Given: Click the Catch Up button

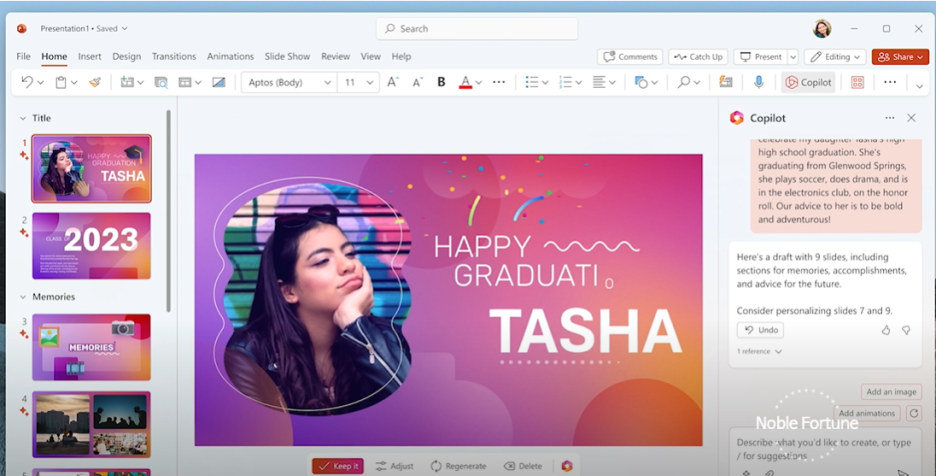Looking at the screenshot, I should point(698,57).
